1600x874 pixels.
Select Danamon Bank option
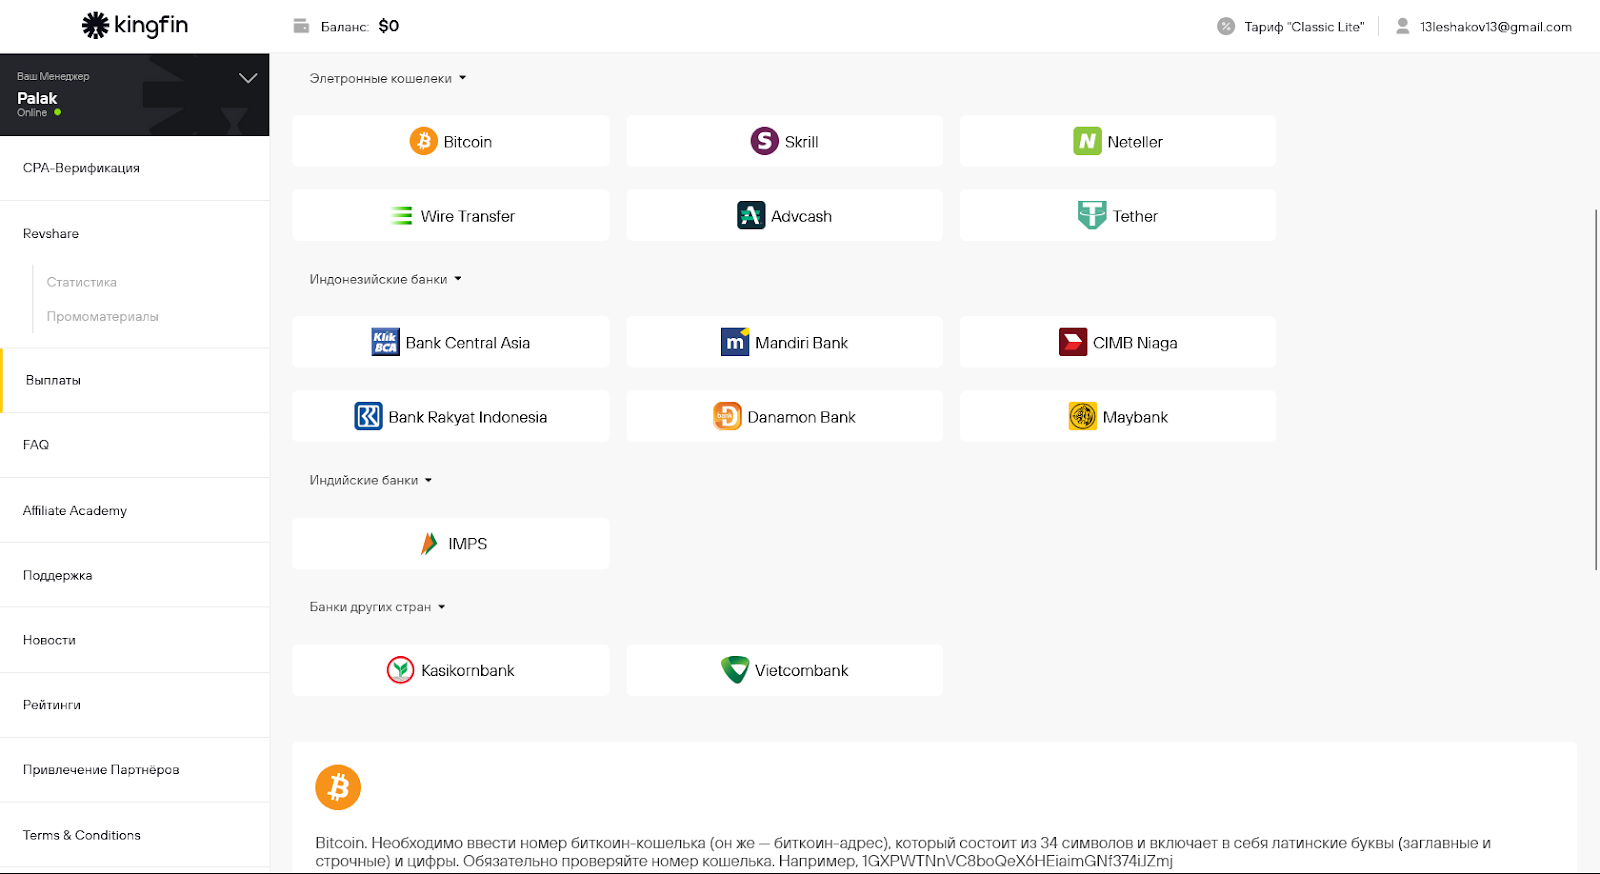[x=785, y=416]
